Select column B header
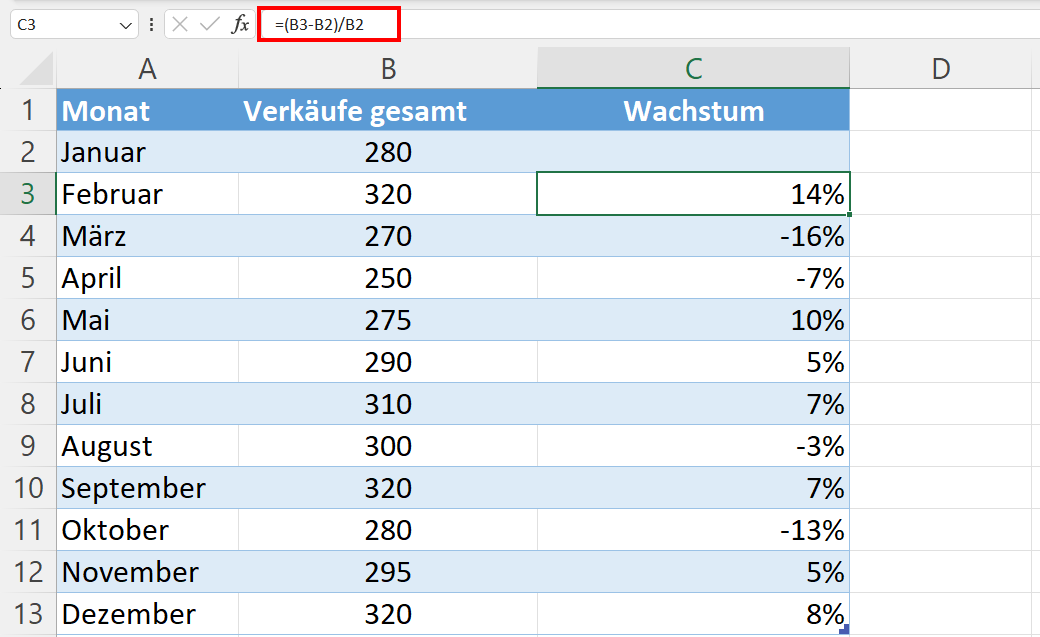 point(388,68)
